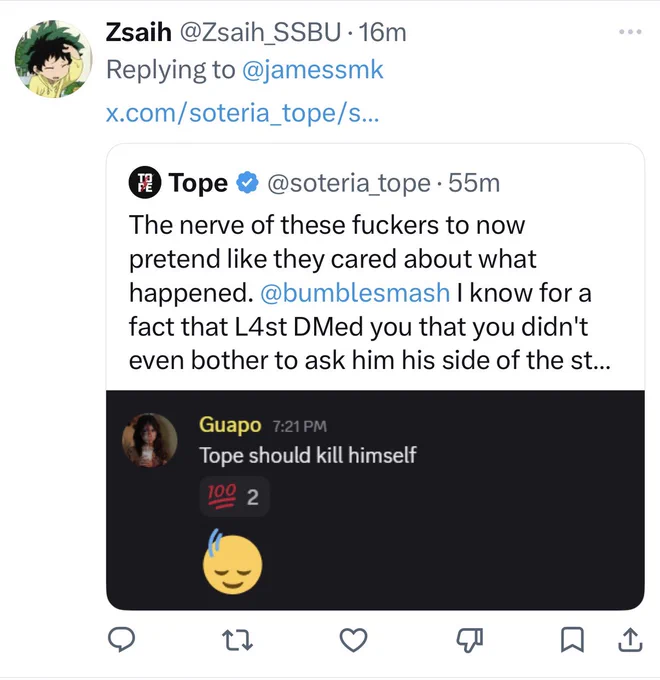Bookmark this tweet
The height and width of the screenshot is (680, 660).
pyautogui.click(x=572, y=640)
